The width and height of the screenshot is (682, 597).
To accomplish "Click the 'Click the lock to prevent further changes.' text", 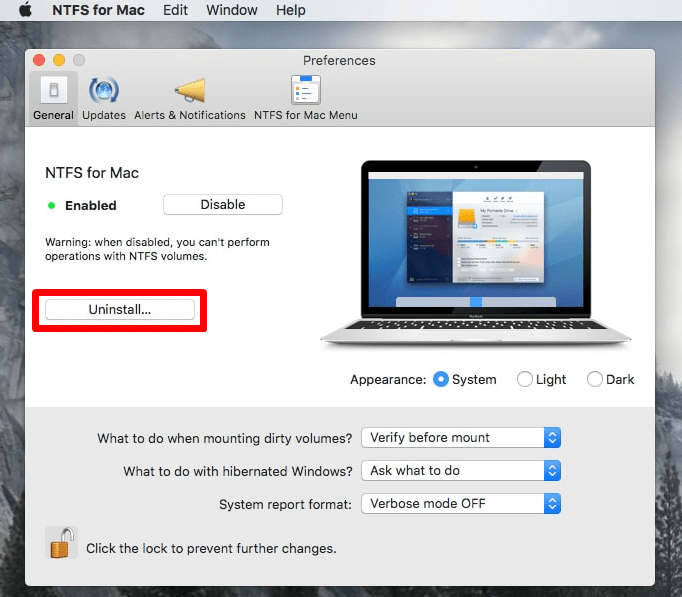I will coord(211,548).
